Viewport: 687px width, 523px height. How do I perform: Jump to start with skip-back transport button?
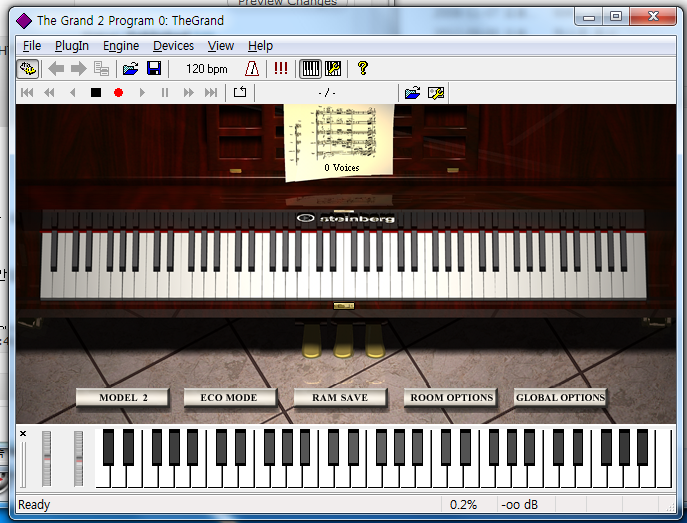tap(27, 92)
